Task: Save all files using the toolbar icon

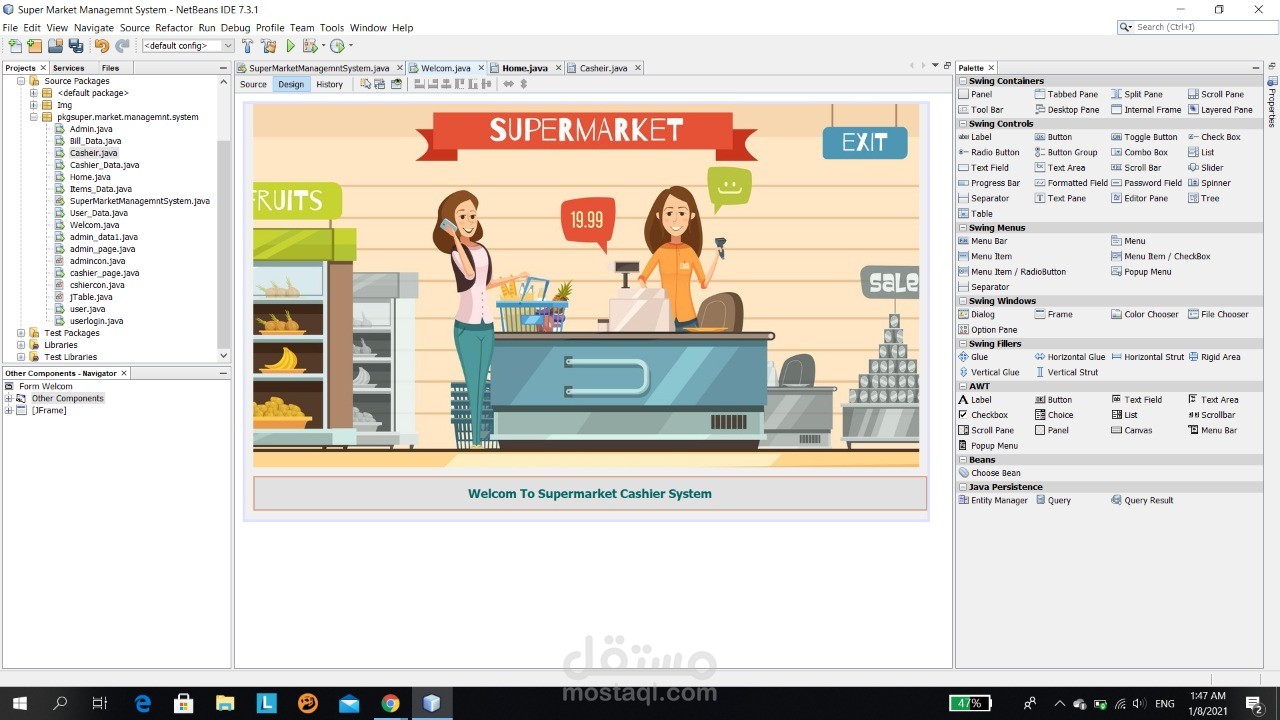Action: [x=76, y=46]
